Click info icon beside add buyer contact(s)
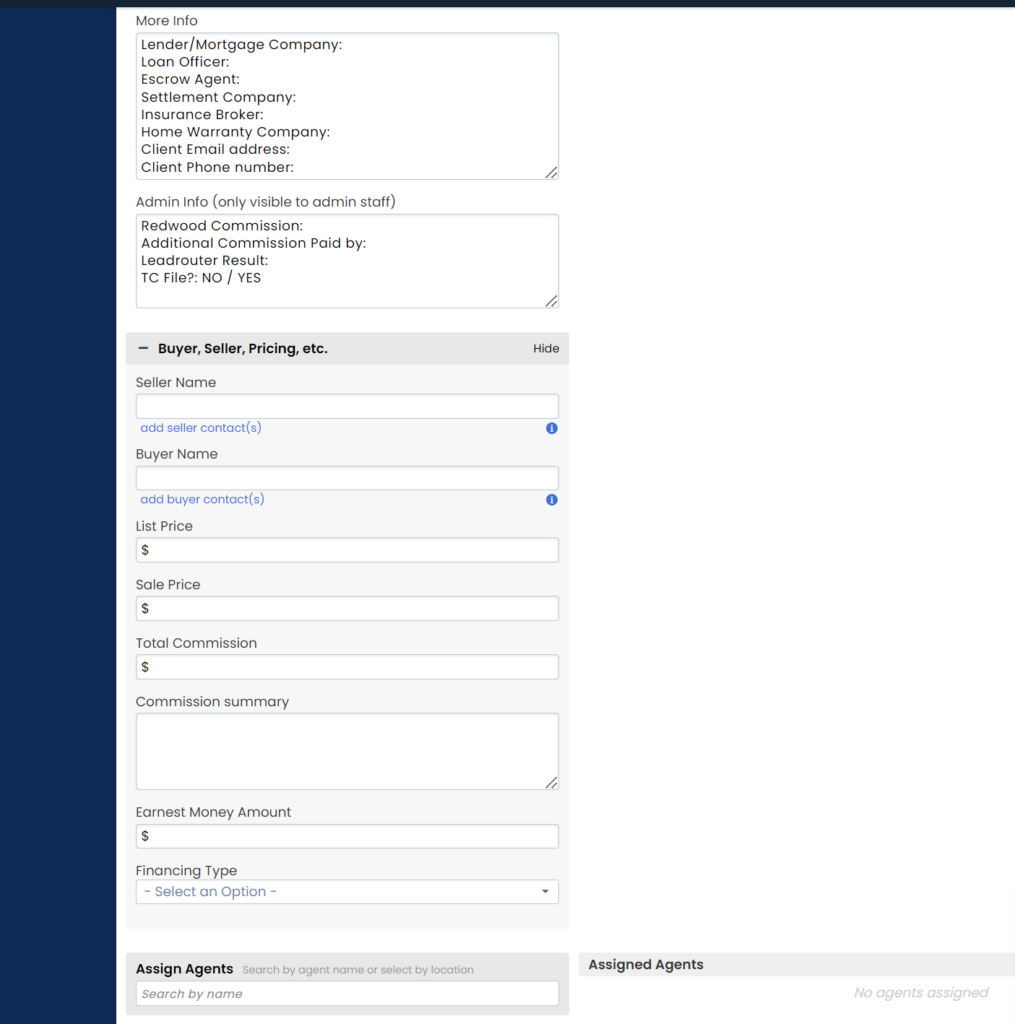The image size is (1015, 1024). (x=552, y=500)
